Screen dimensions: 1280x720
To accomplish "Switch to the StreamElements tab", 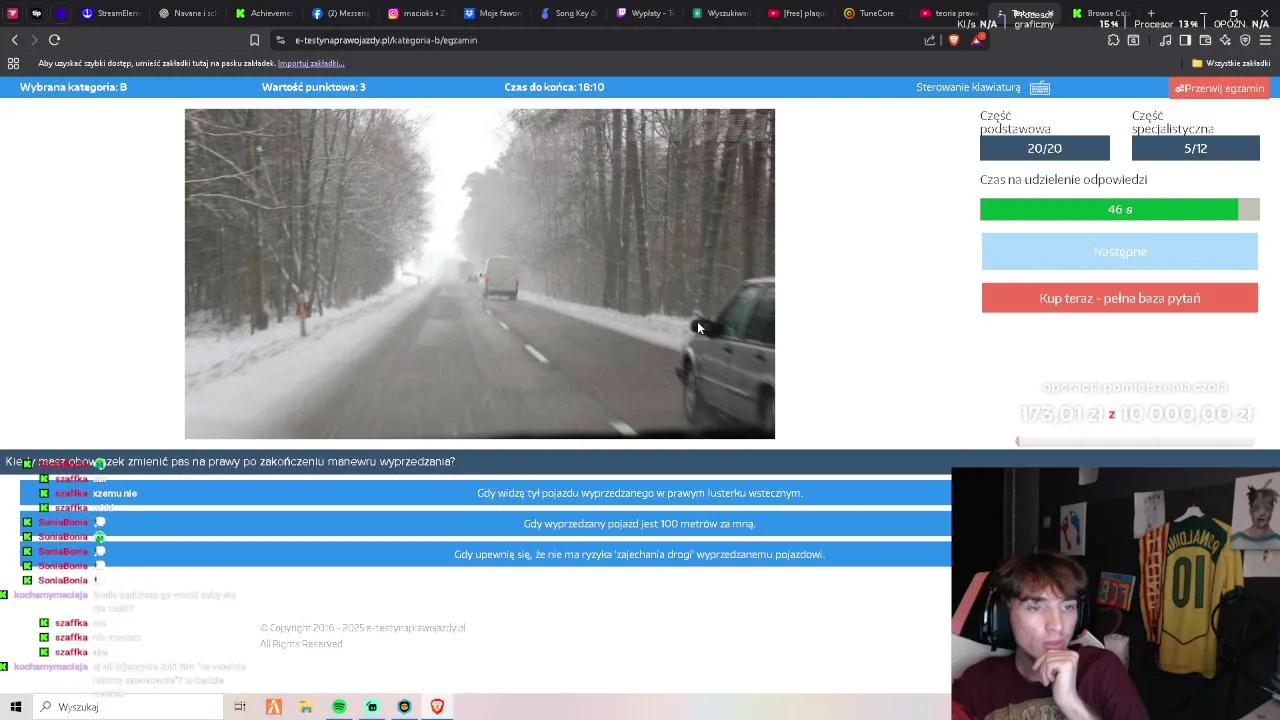I will click(110, 13).
